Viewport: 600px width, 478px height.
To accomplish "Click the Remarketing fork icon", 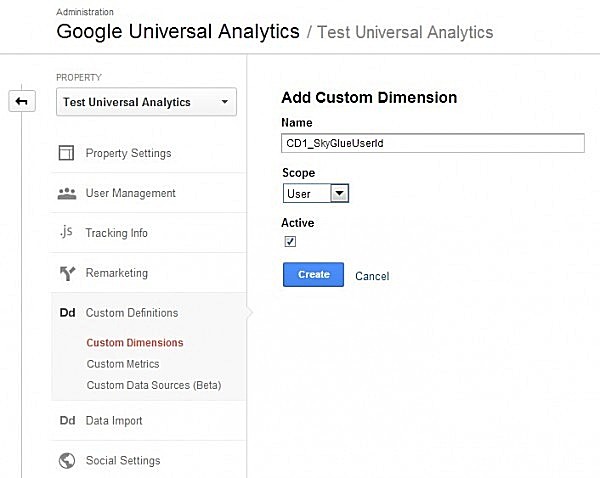I will (67, 273).
